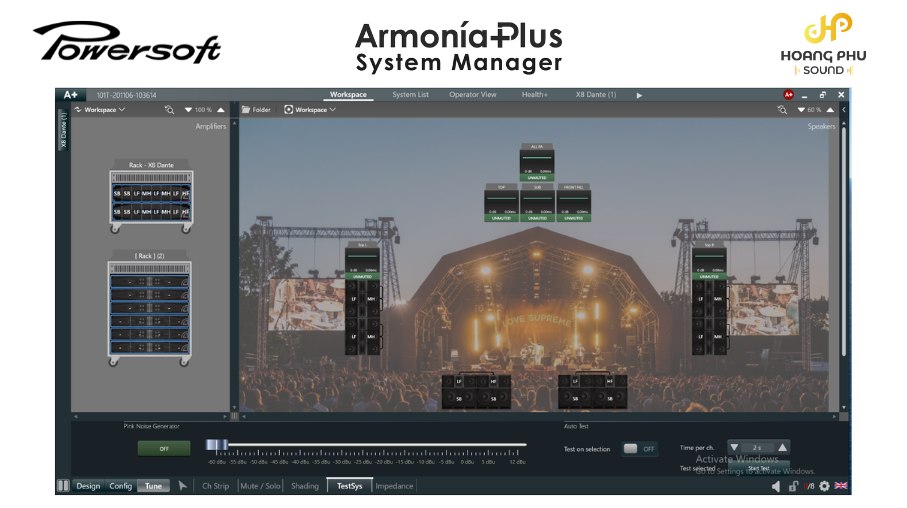The height and width of the screenshot is (508, 907).
Task: Switch to Design mode
Action: point(88,486)
